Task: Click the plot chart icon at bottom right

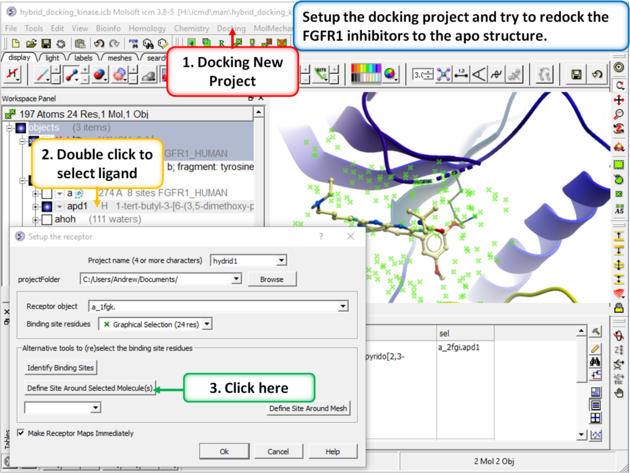Action: point(596,435)
